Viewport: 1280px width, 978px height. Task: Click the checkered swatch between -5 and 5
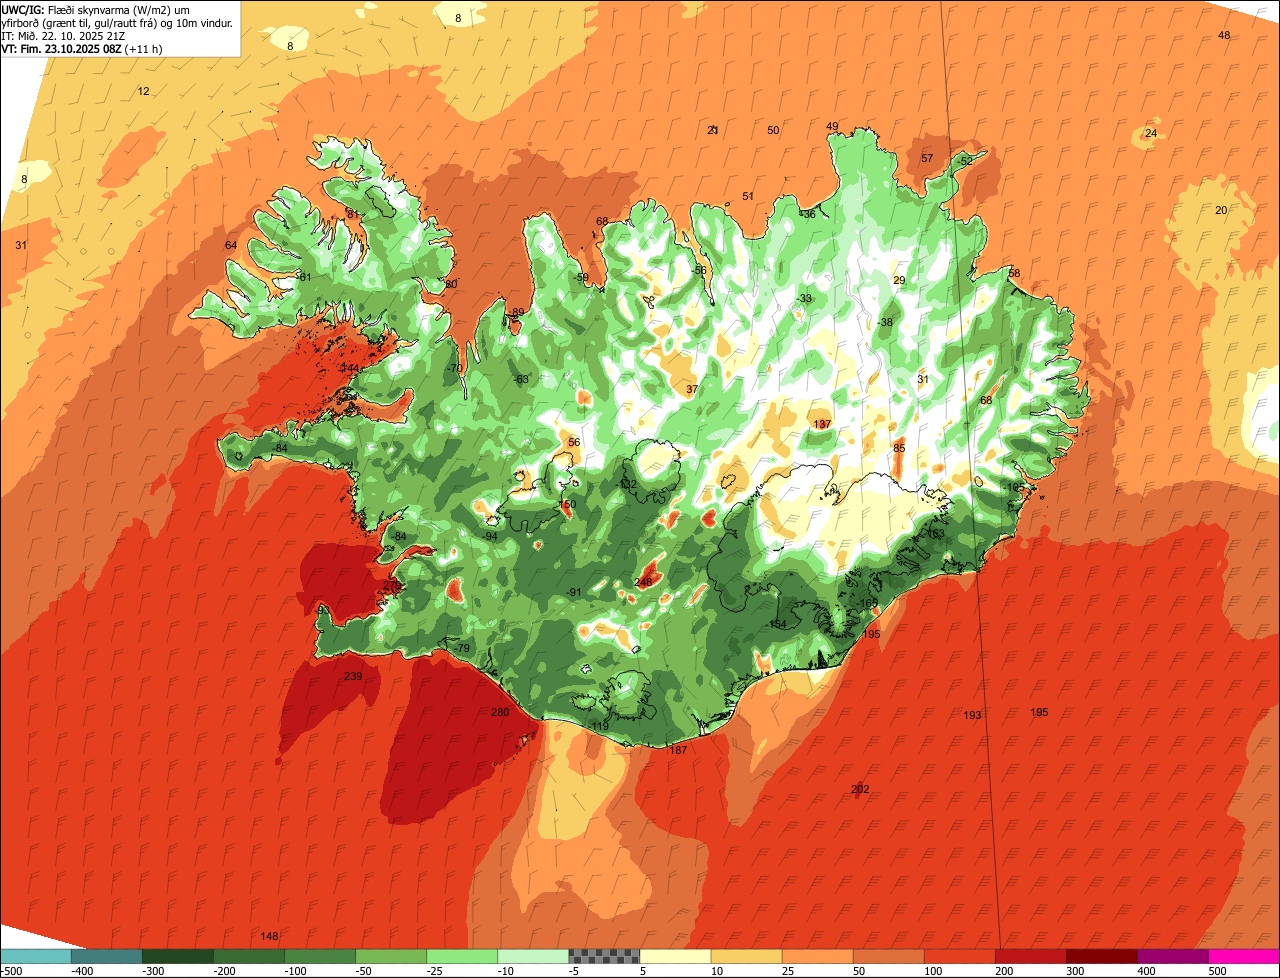point(604,956)
